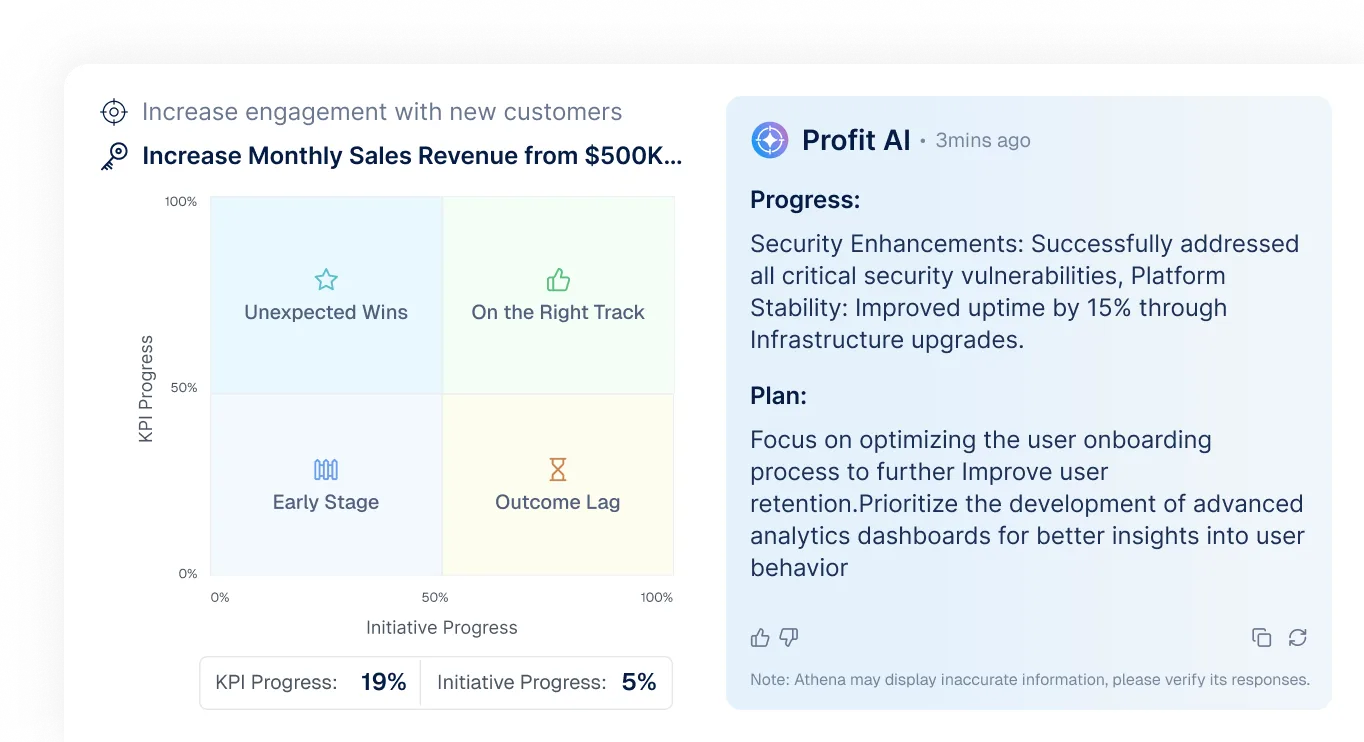Click the Initiative Progress 5% value
This screenshot has height=742, width=1364.
tap(639, 683)
